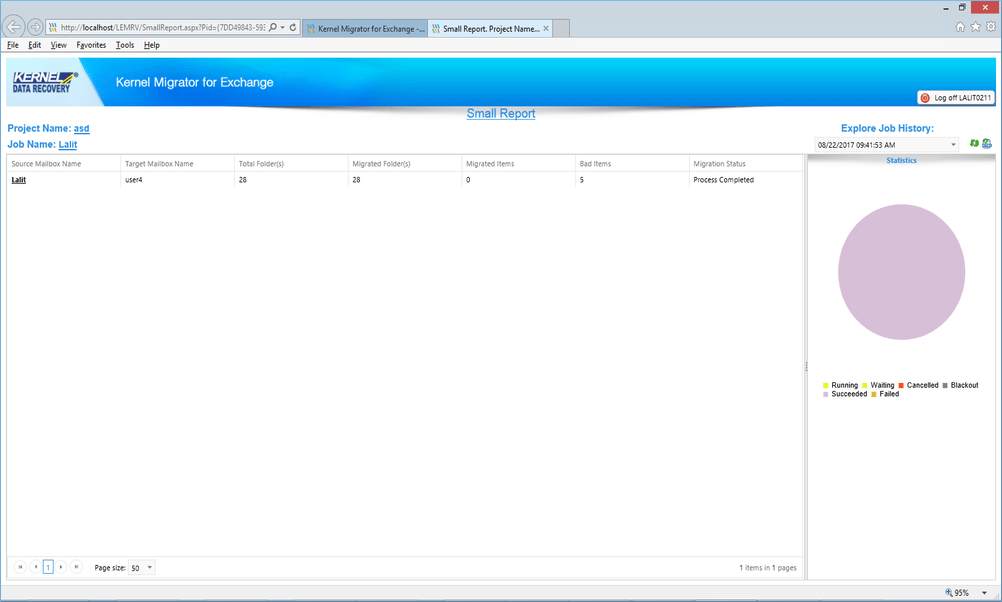Open the Tools menu
The image size is (1002, 602).
(125, 45)
